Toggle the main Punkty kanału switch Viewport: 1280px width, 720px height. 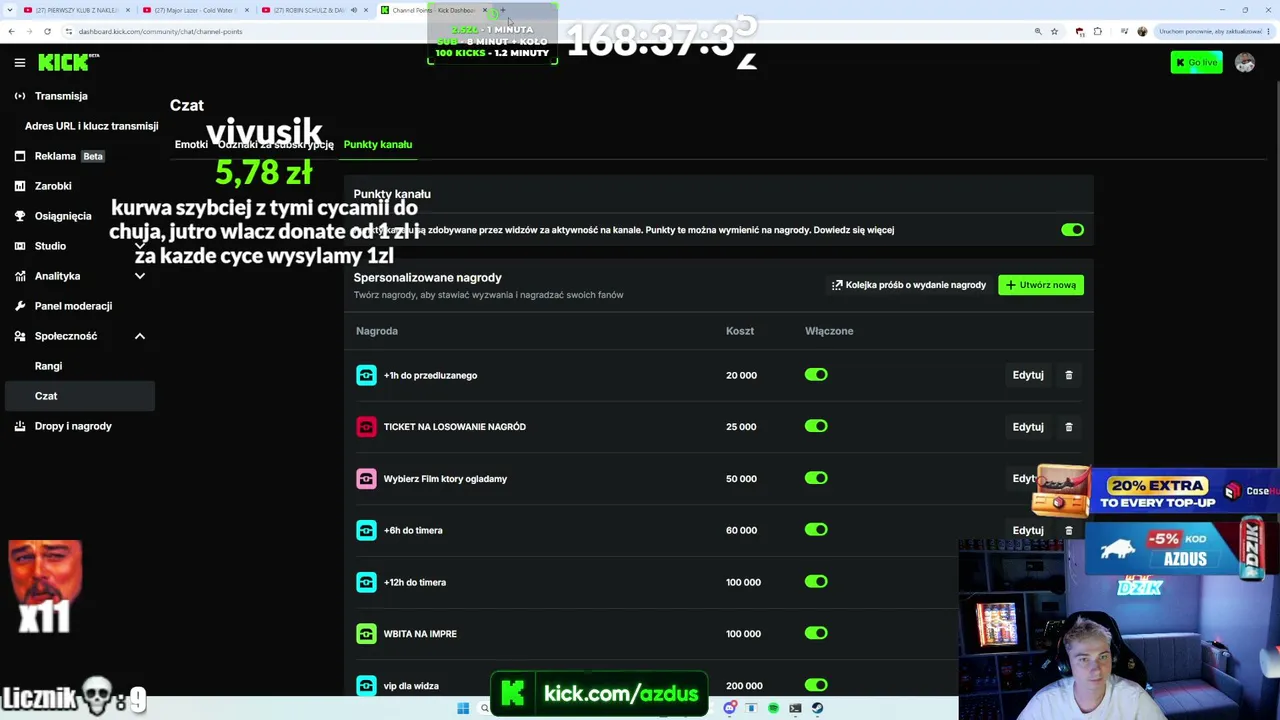point(1072,230)
